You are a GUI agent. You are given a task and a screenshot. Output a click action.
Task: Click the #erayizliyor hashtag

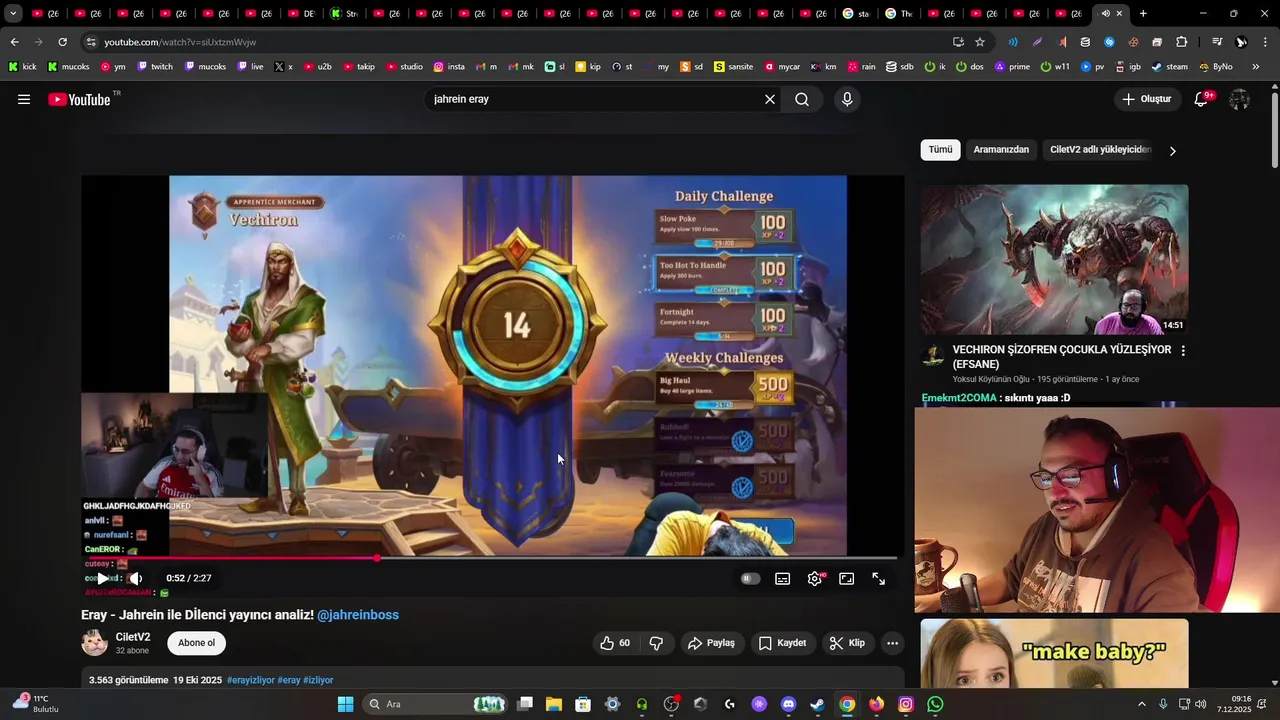(x=250, y=680)
